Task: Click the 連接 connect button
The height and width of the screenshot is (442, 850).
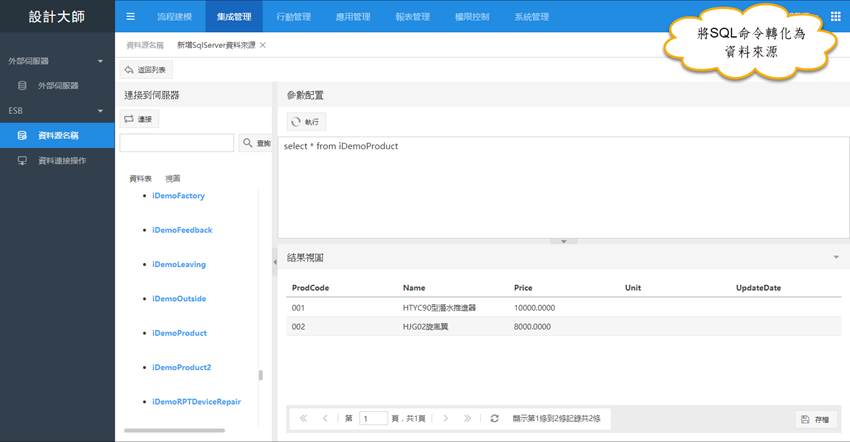Action: (x=139, y=119)
